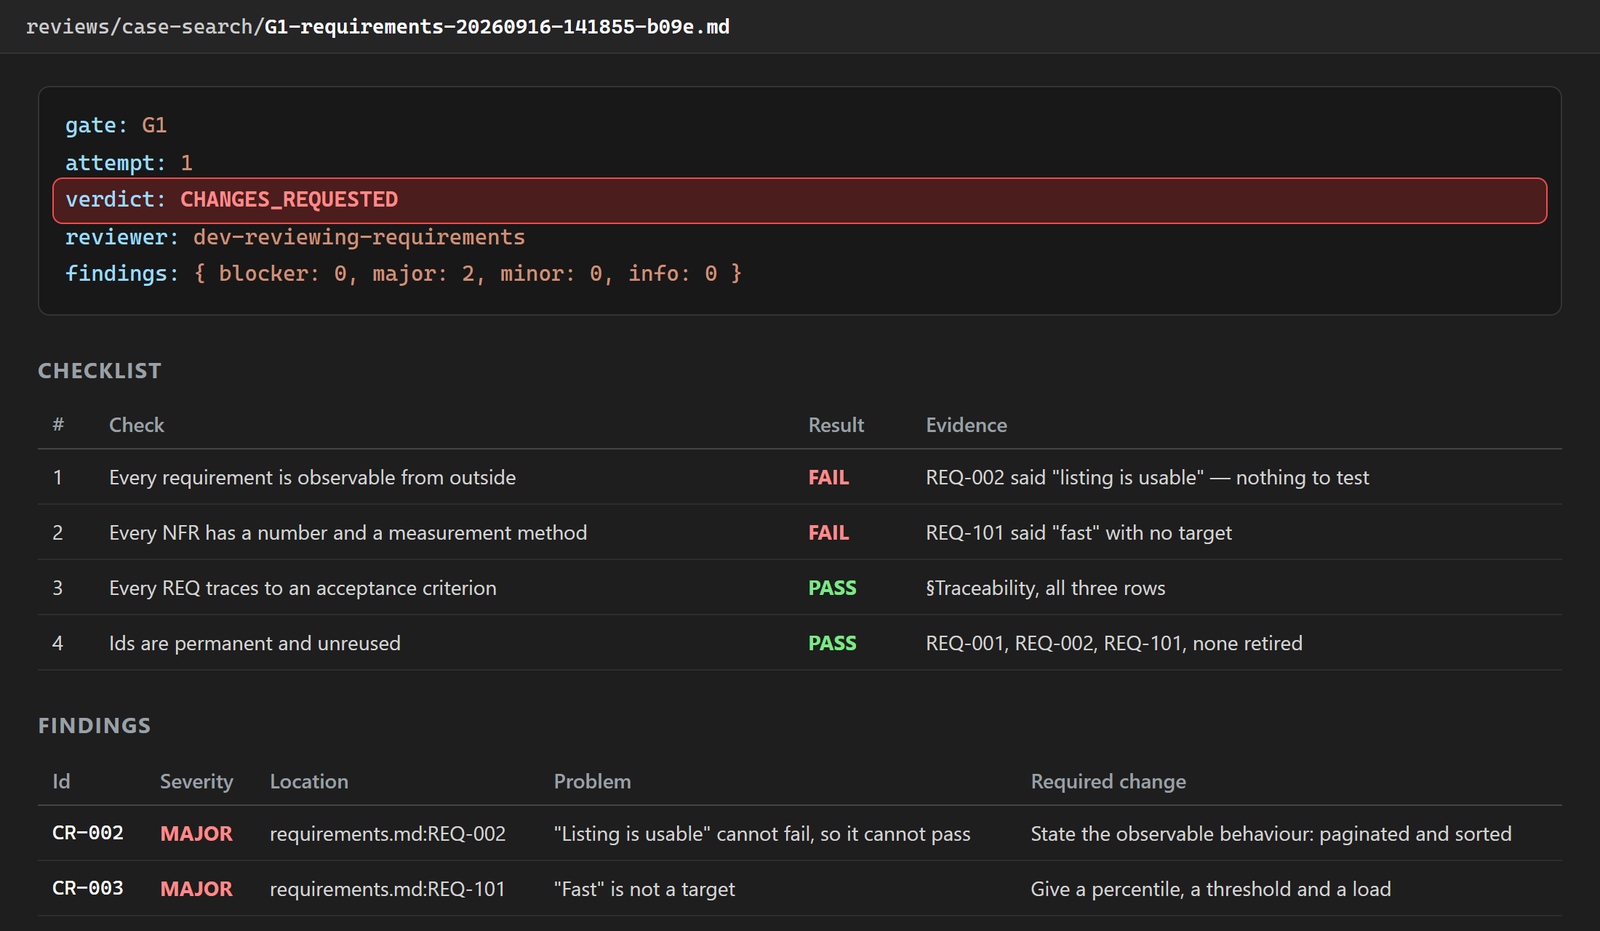Click the 'Result' column header

836,425
